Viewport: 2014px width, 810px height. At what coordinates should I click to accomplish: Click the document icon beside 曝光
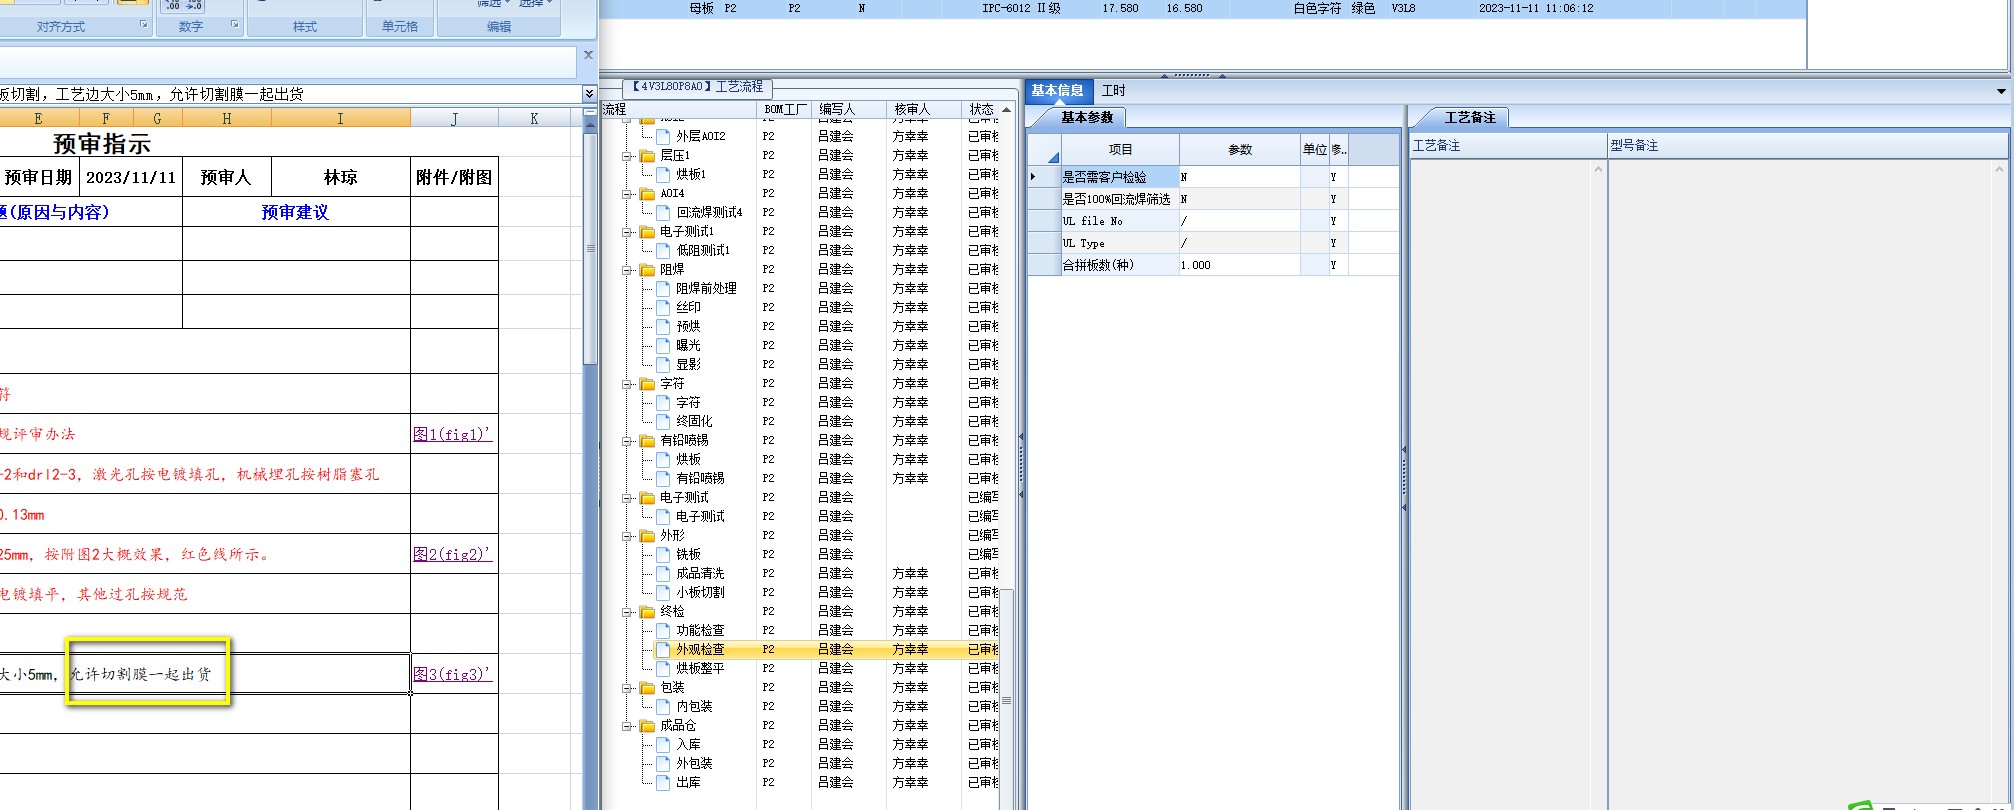point(663,345)
